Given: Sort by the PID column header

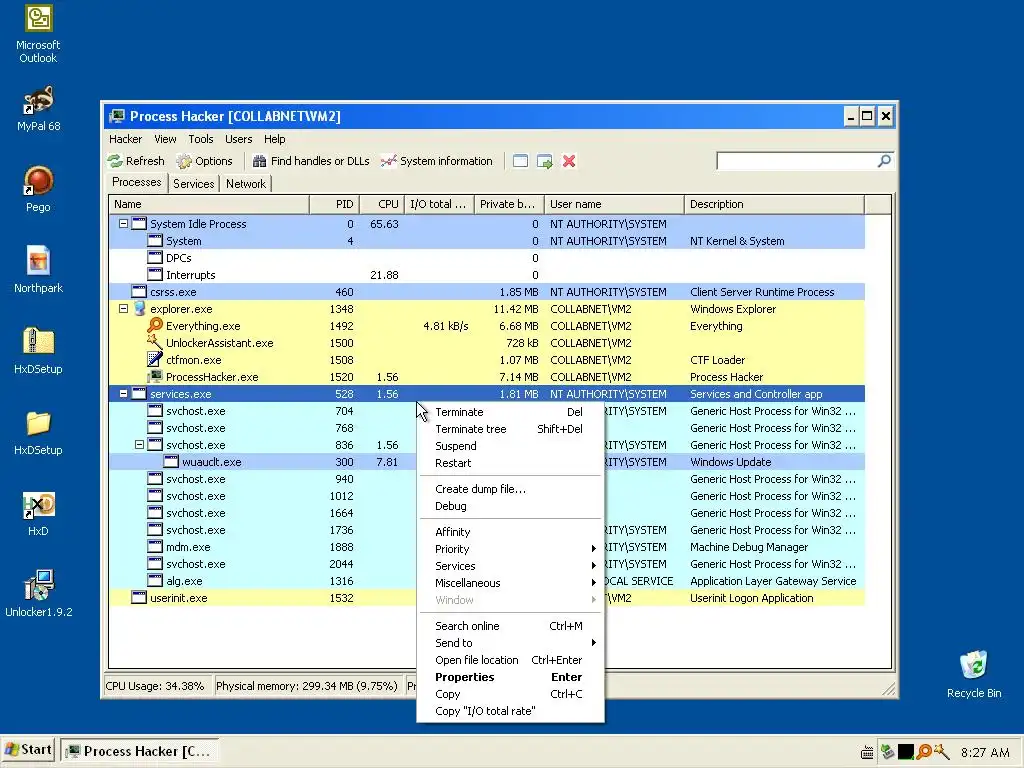Looking at the screenshot, I should 334,204.
